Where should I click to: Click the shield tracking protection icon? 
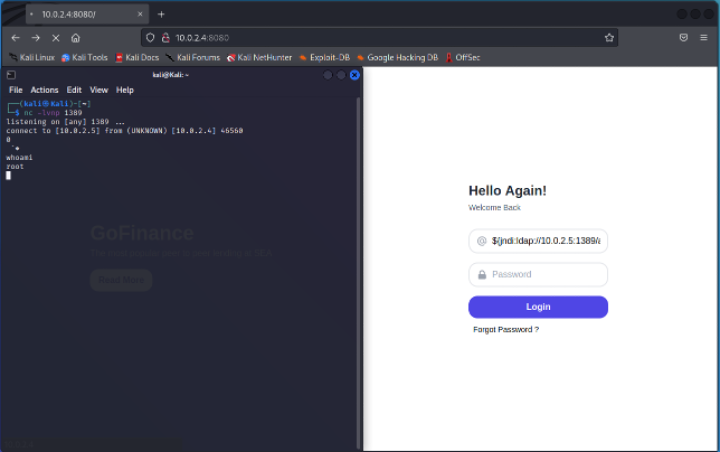tap(150, 38)
